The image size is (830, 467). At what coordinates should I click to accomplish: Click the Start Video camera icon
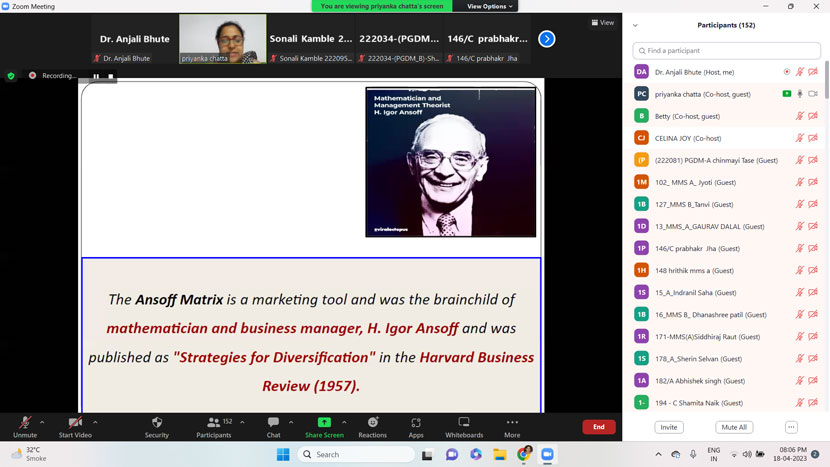tap(75, 423)
